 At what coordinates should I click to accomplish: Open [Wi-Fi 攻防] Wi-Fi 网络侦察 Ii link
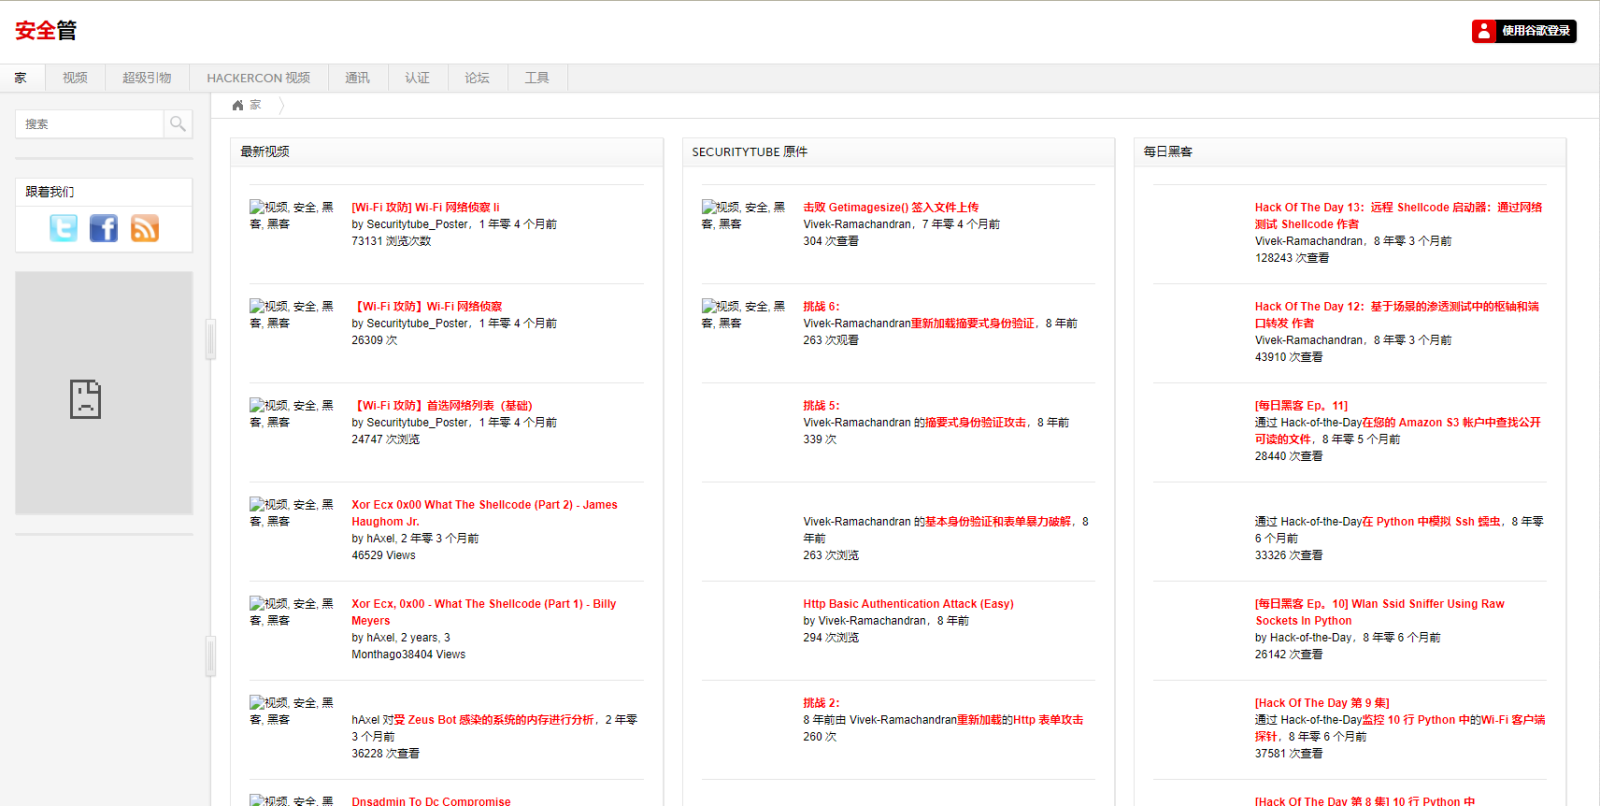(425, 207)
